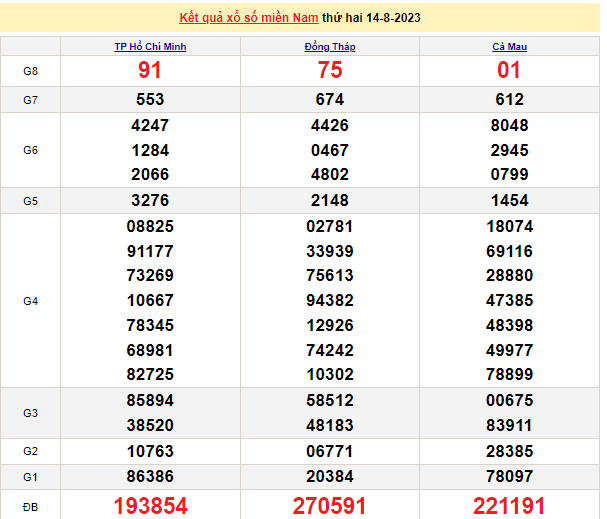Viewport: 607px width, 519px height.
Task: Click the ĐB special prize row label
Action: (30, 506)
